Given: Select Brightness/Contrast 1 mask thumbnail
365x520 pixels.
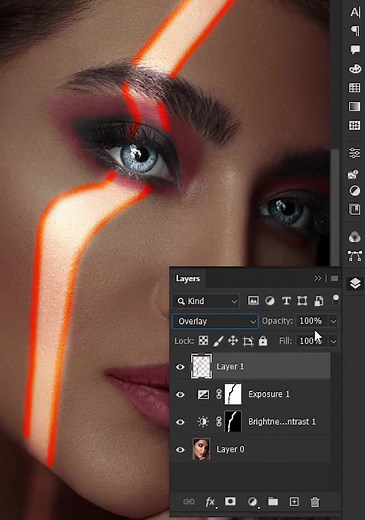Looking at the screenshot, I should point(233,422).
